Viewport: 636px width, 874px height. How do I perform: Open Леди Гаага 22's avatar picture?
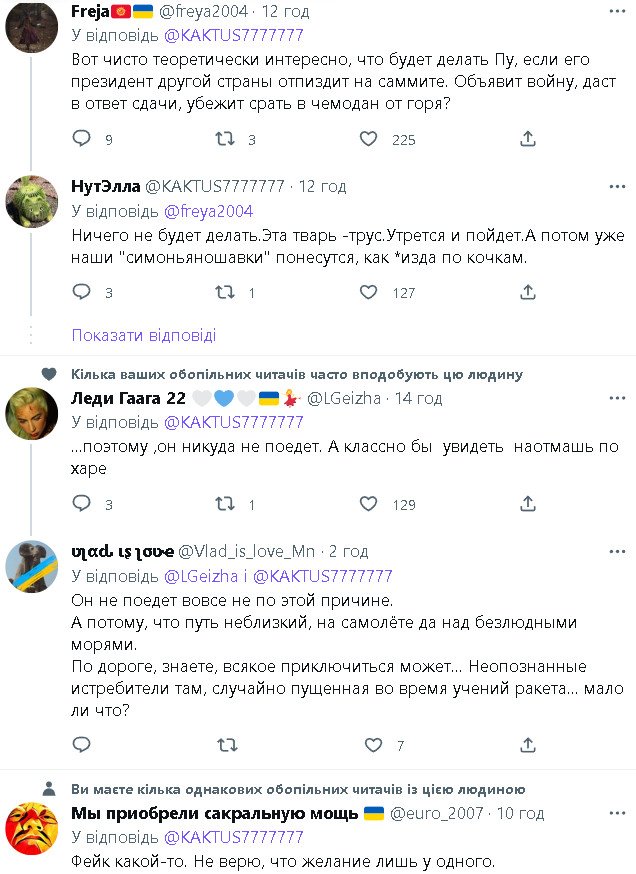[32, 413]
